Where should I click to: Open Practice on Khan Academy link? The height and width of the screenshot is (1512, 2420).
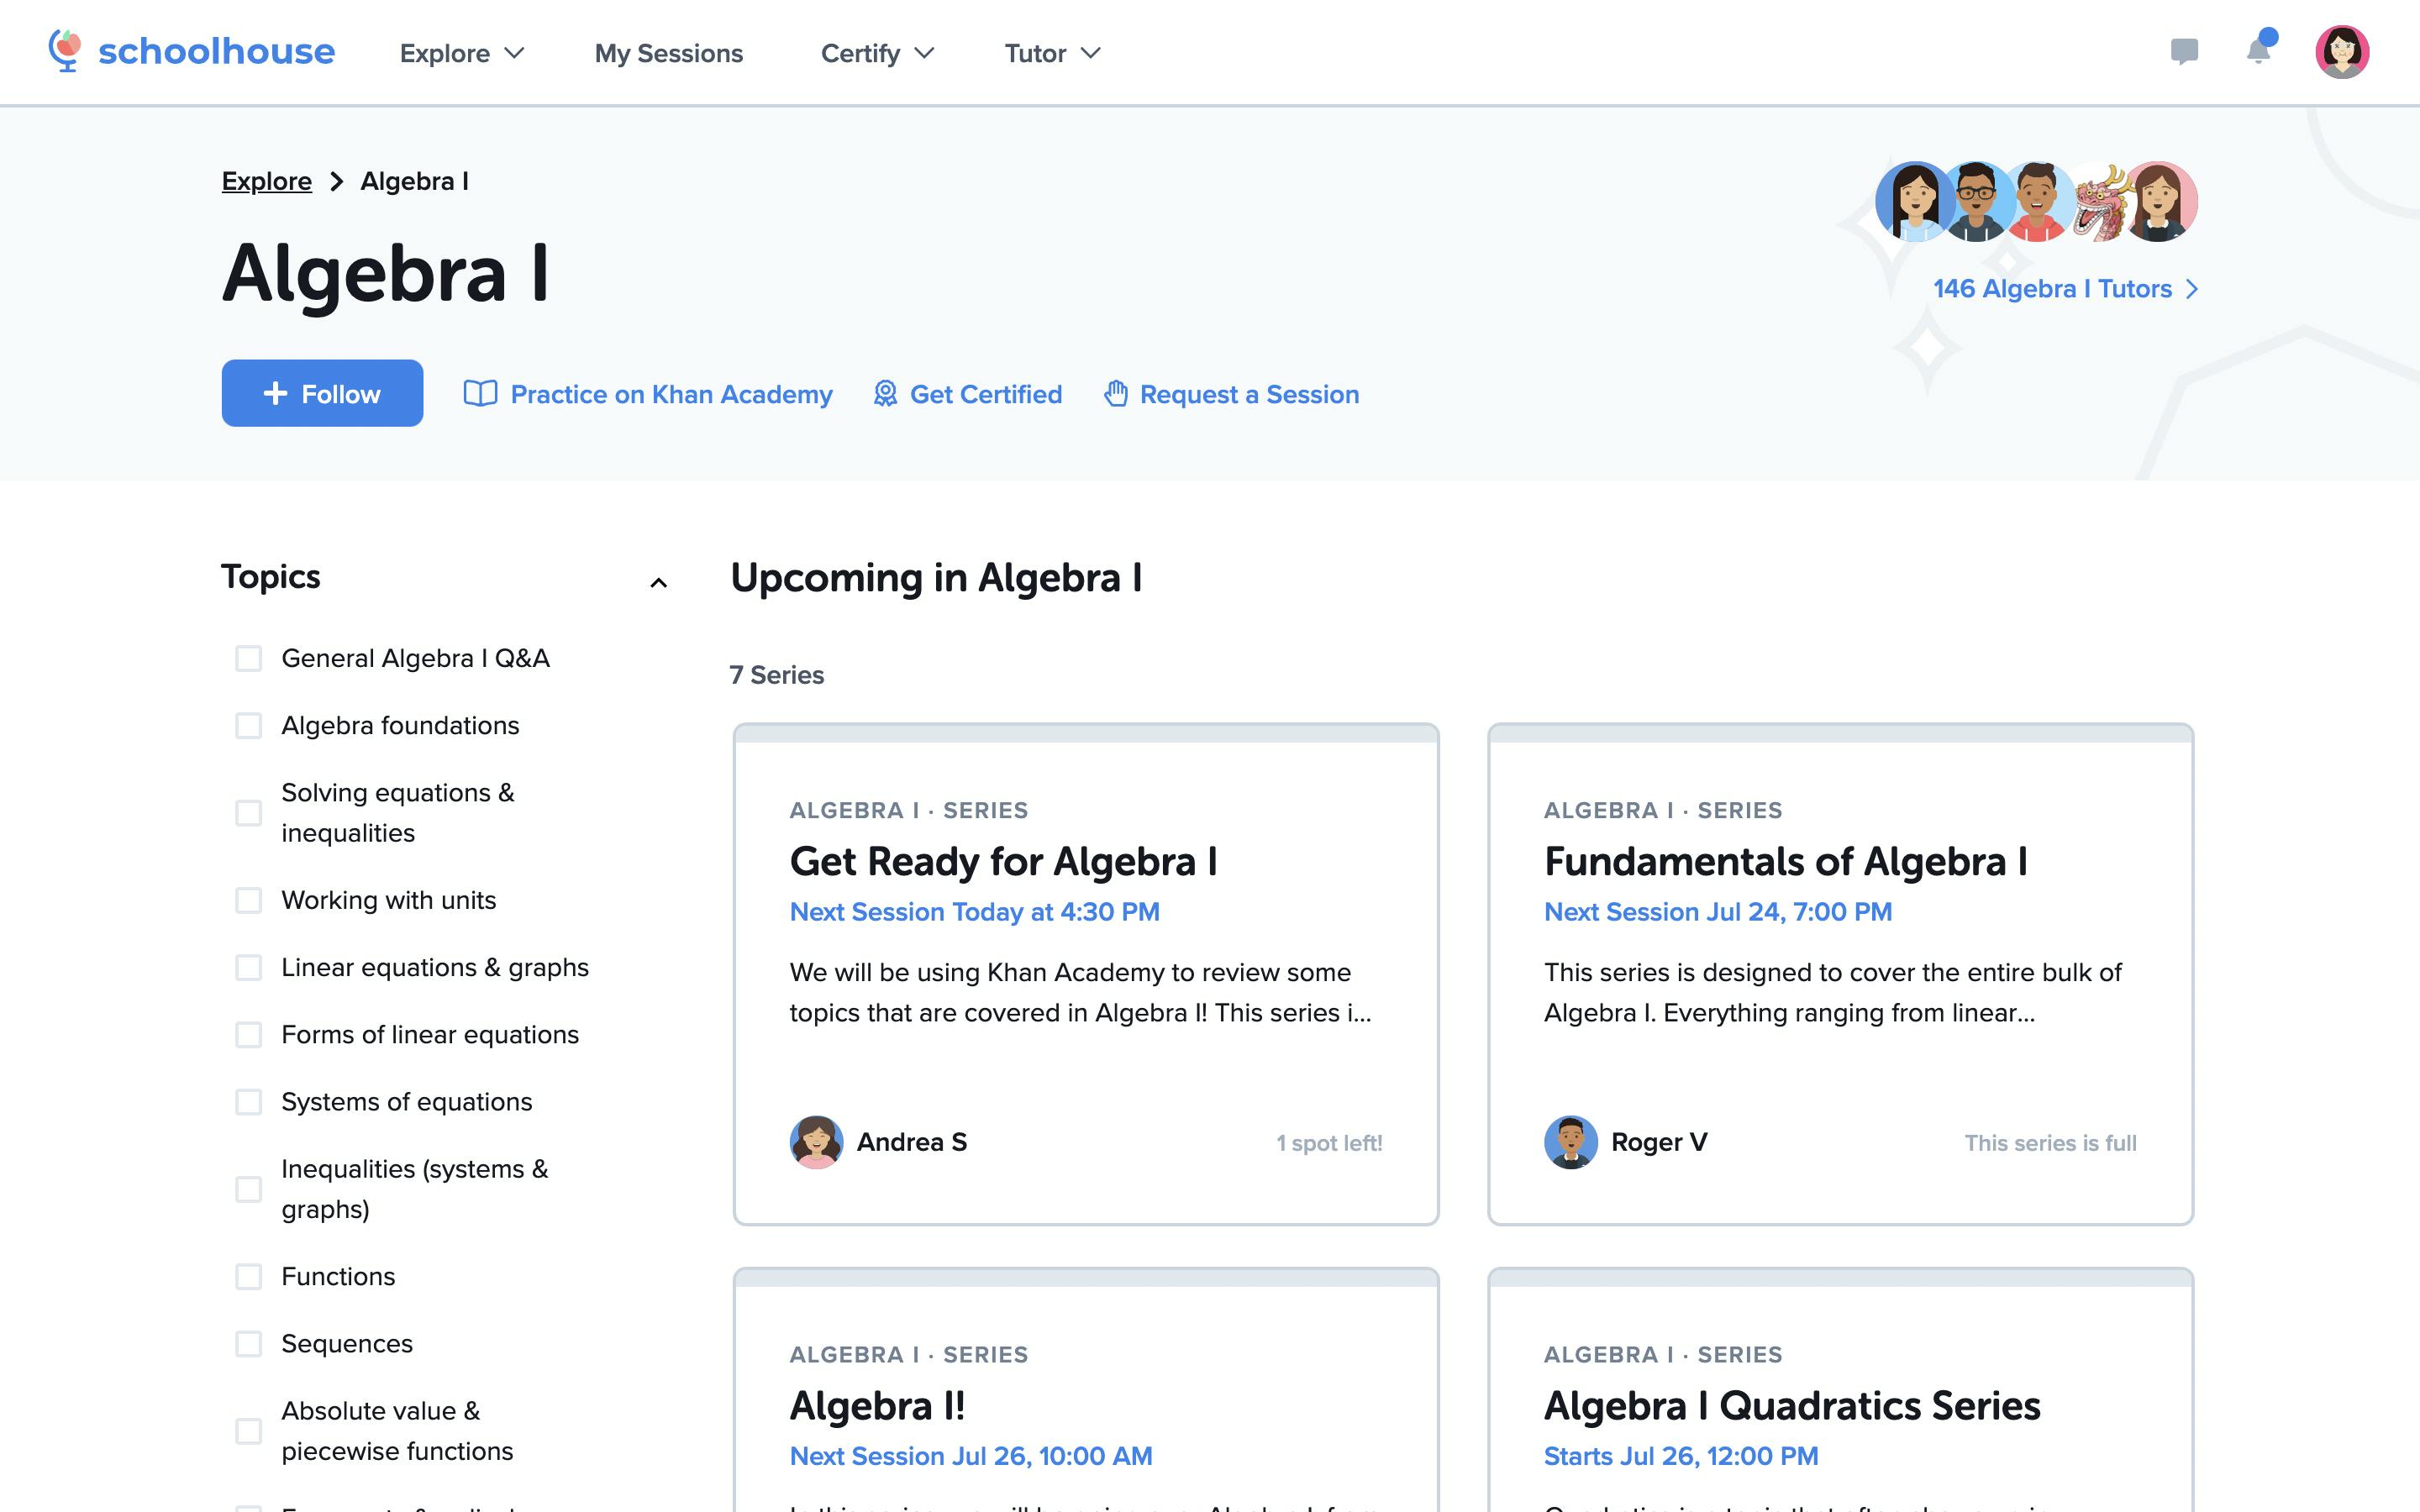(x=671, y=394)
